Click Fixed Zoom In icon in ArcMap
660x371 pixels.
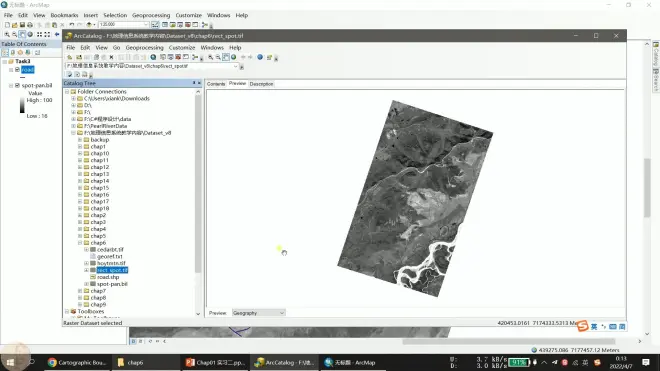coord(40,35)
